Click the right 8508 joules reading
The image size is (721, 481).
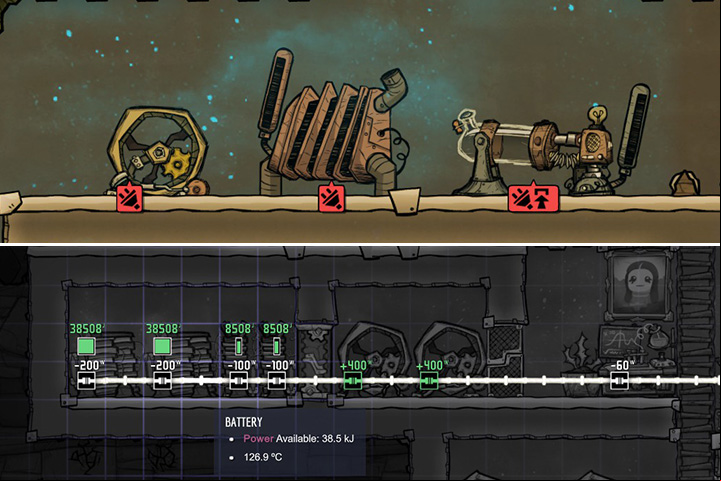click(278, 329)
